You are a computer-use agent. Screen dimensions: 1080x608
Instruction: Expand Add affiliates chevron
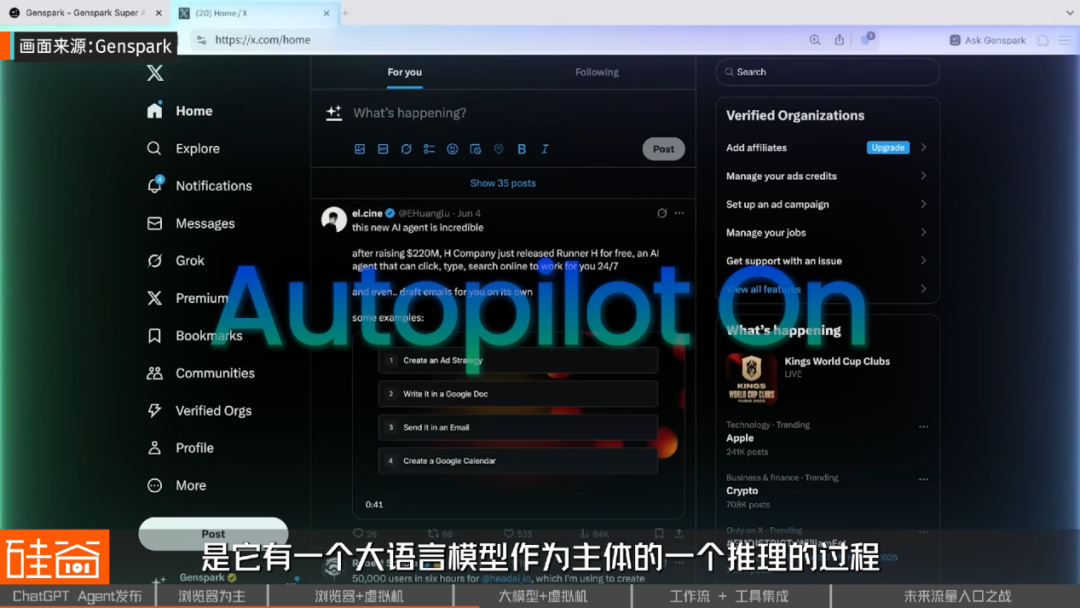pyautogui.click(x=924, y=147)
